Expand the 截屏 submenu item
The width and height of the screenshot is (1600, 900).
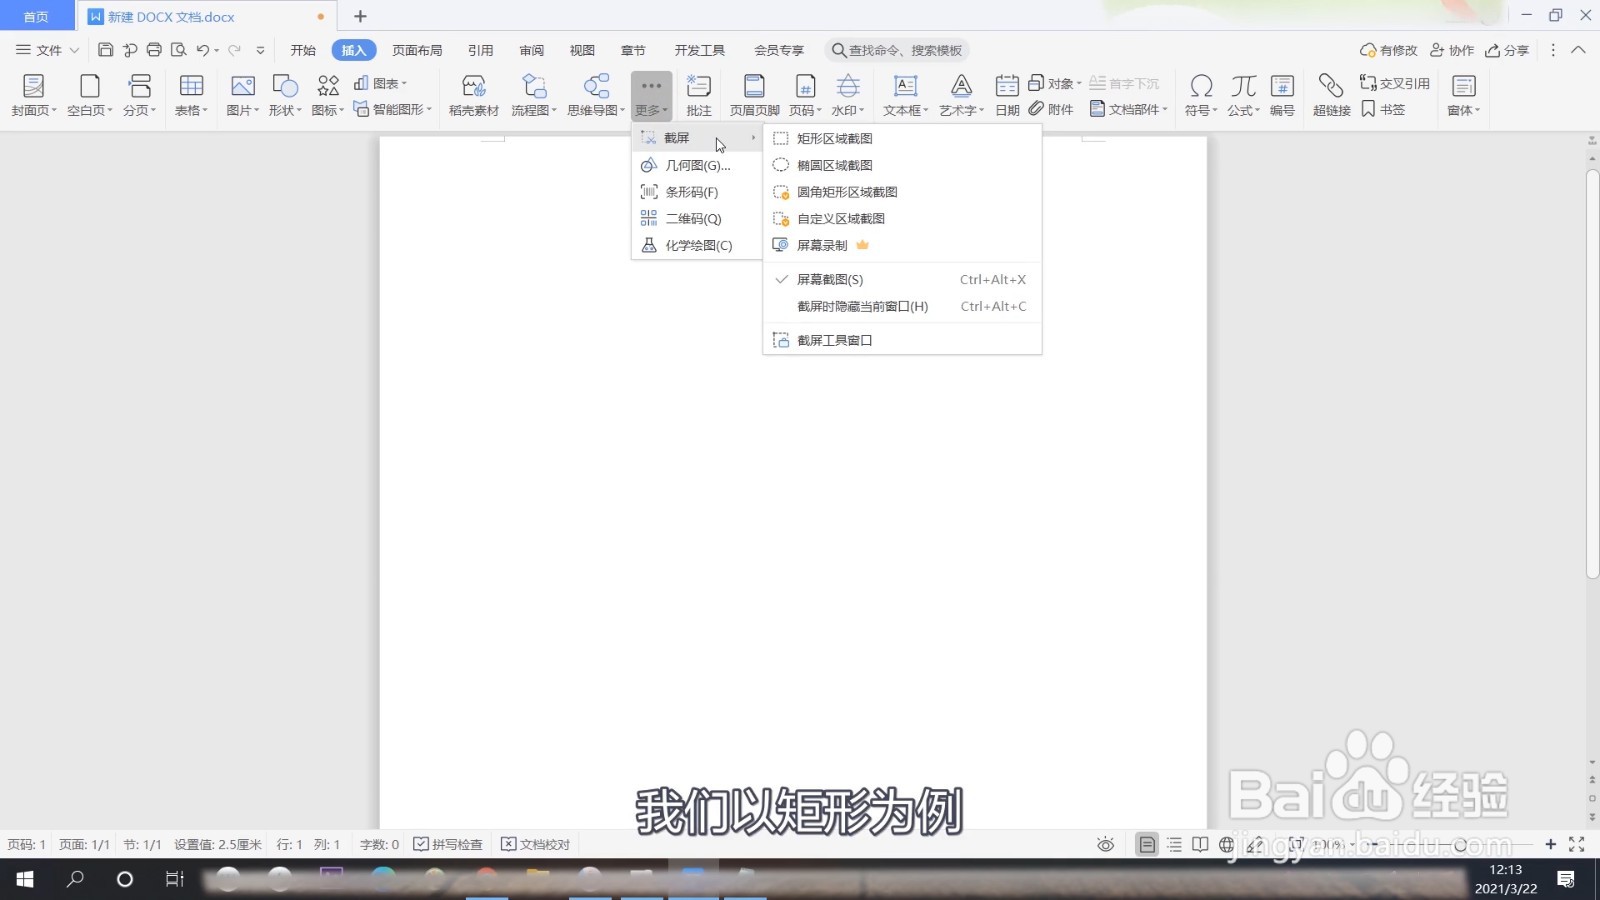click(x=697, y=138)
